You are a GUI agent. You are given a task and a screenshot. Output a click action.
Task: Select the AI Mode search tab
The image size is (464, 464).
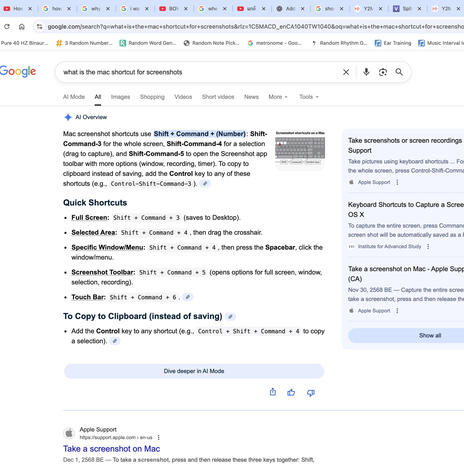point(74,97)
